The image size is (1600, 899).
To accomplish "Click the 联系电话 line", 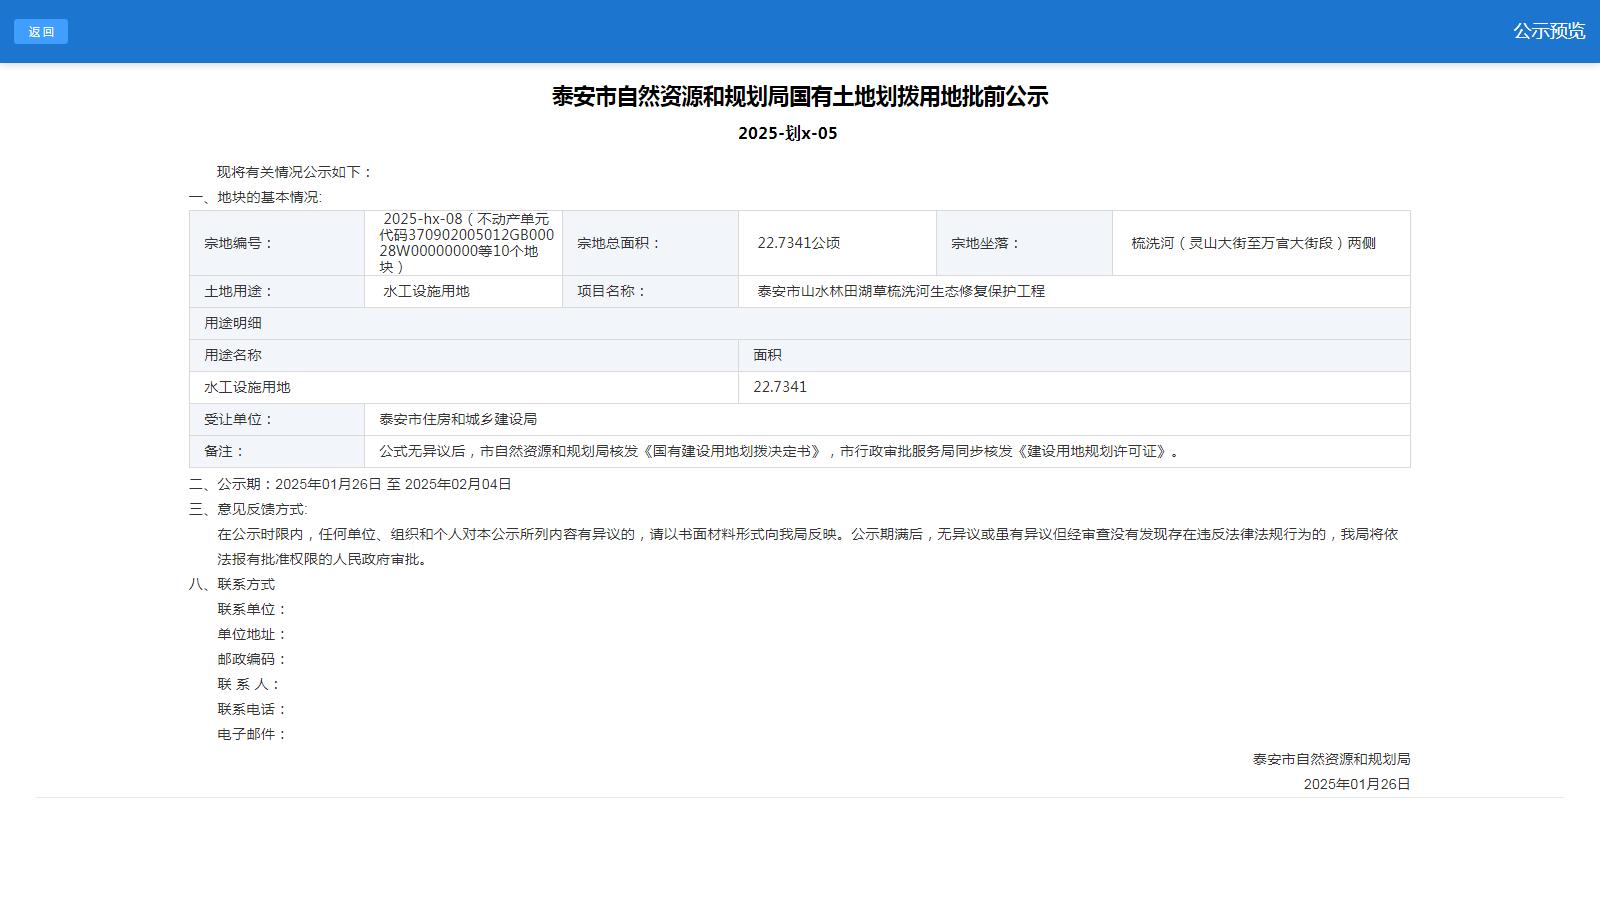I will point(252,709).
